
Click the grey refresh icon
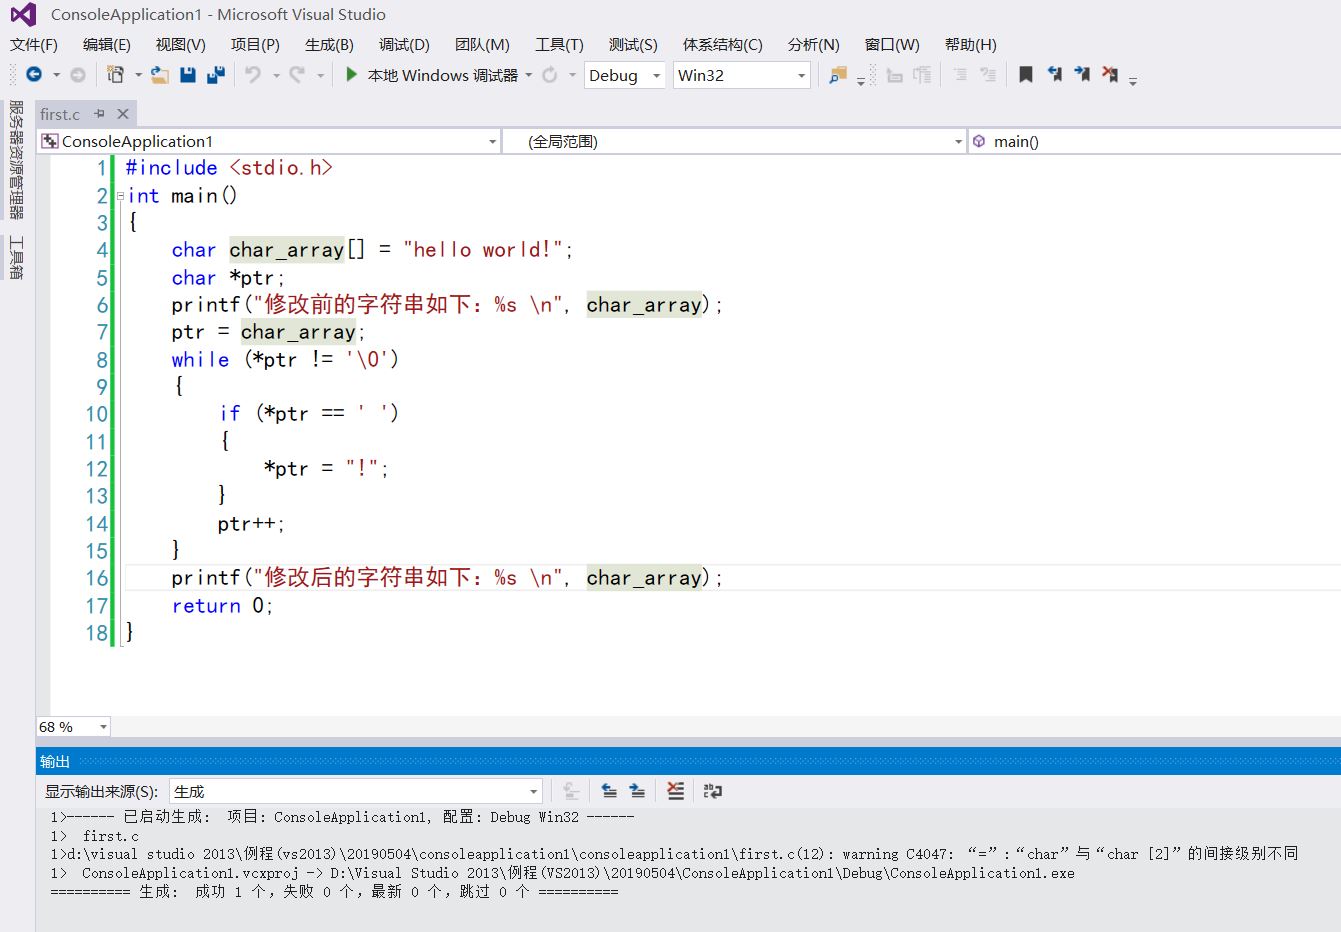pyautogui.click(x=550, y=75)
